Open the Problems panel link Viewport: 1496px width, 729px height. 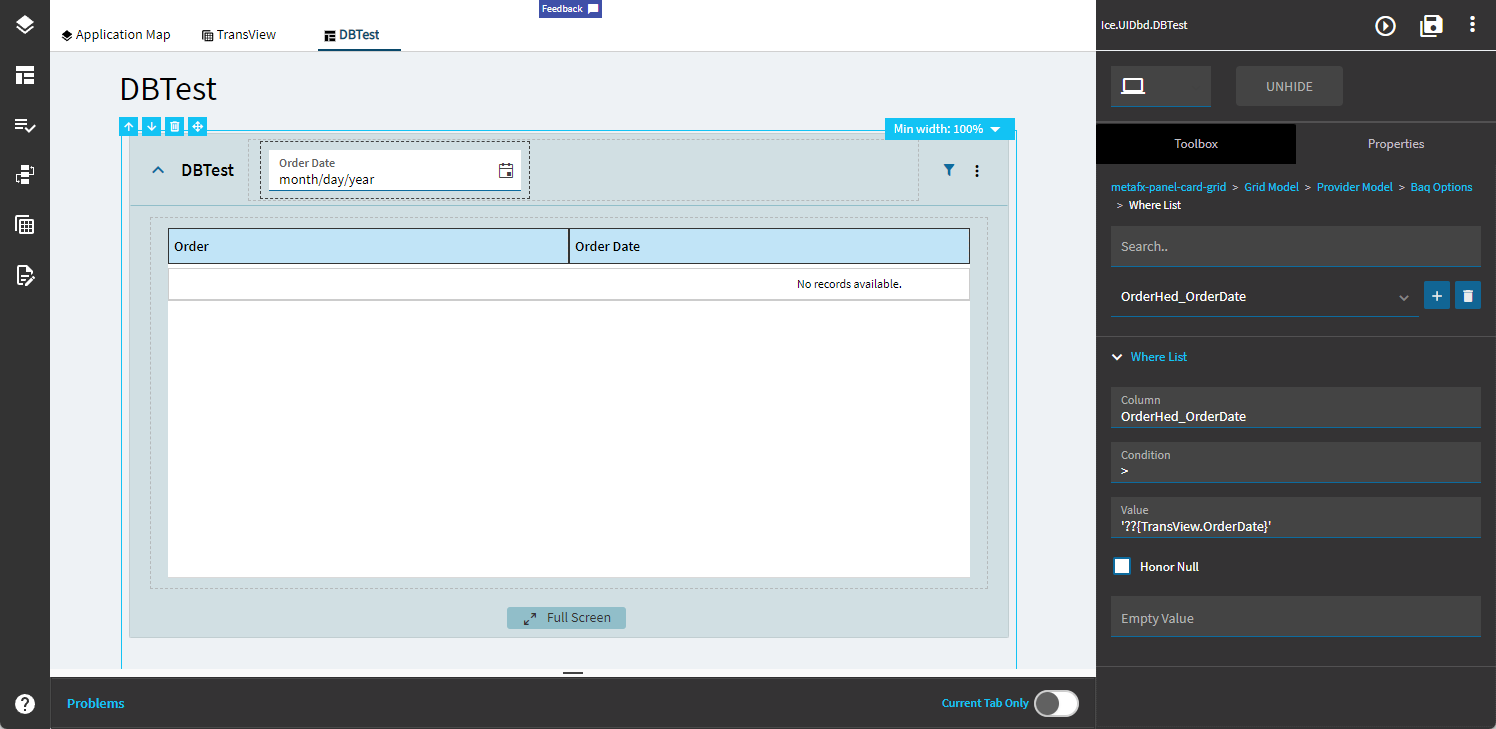click(x=96, y=703)
